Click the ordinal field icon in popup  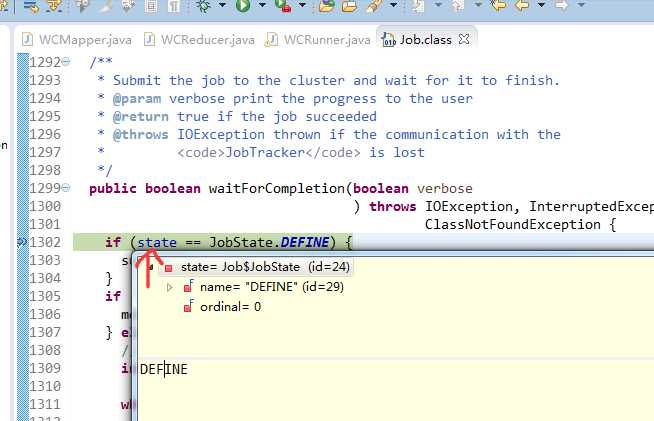click(189, 306)
